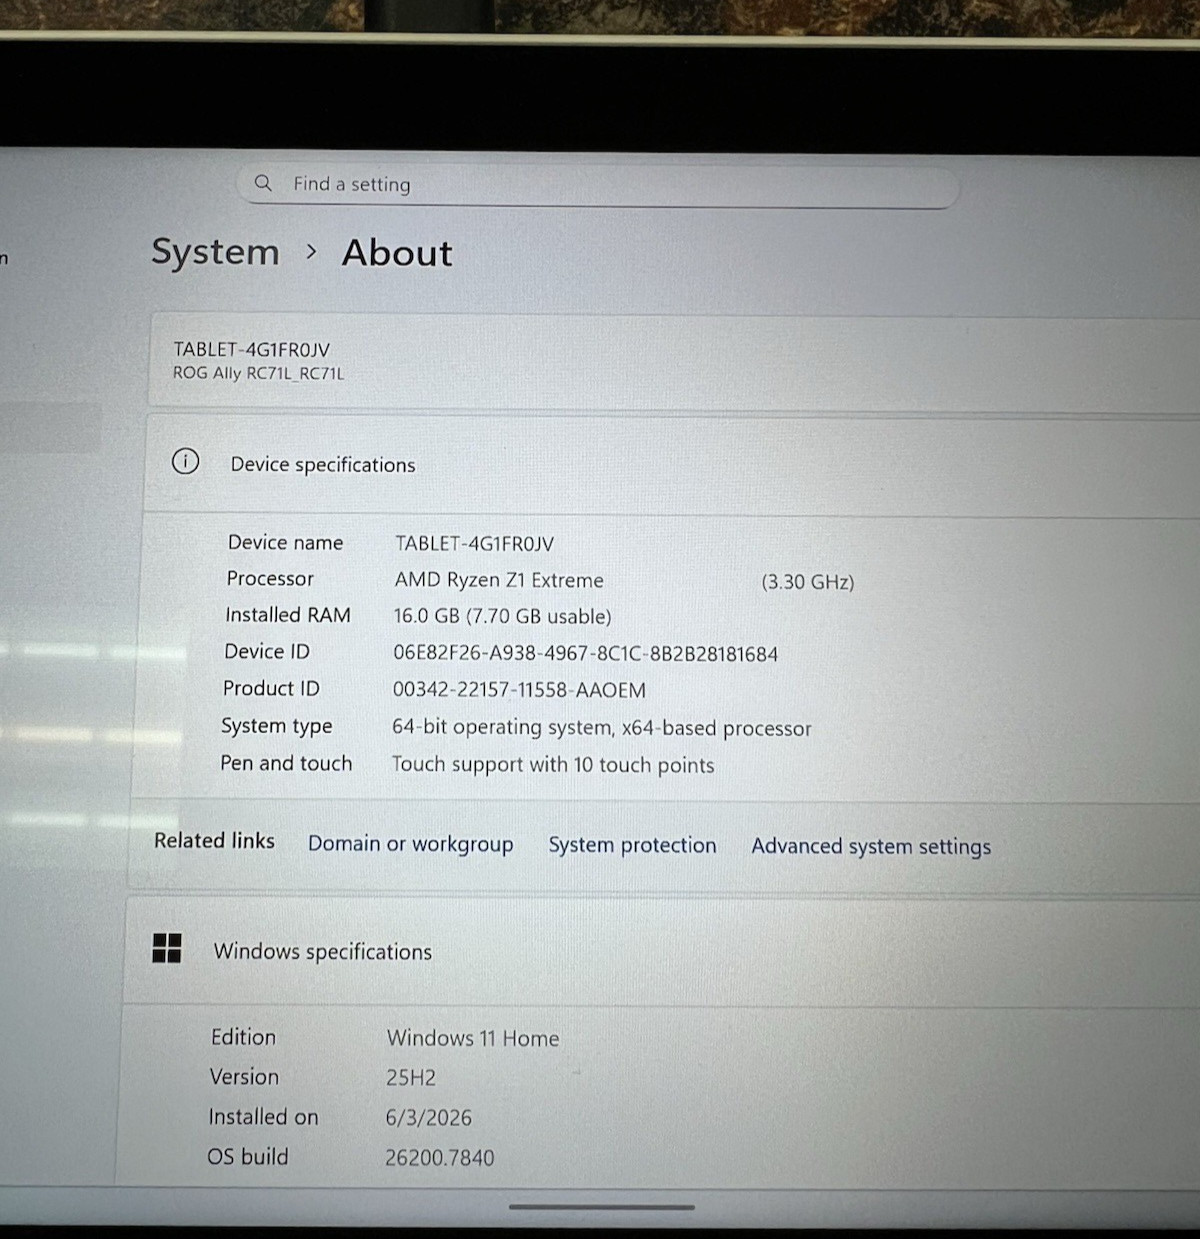Click the Product ID label
Viewport: 1200px width, 1239px height.
[271, 688]
